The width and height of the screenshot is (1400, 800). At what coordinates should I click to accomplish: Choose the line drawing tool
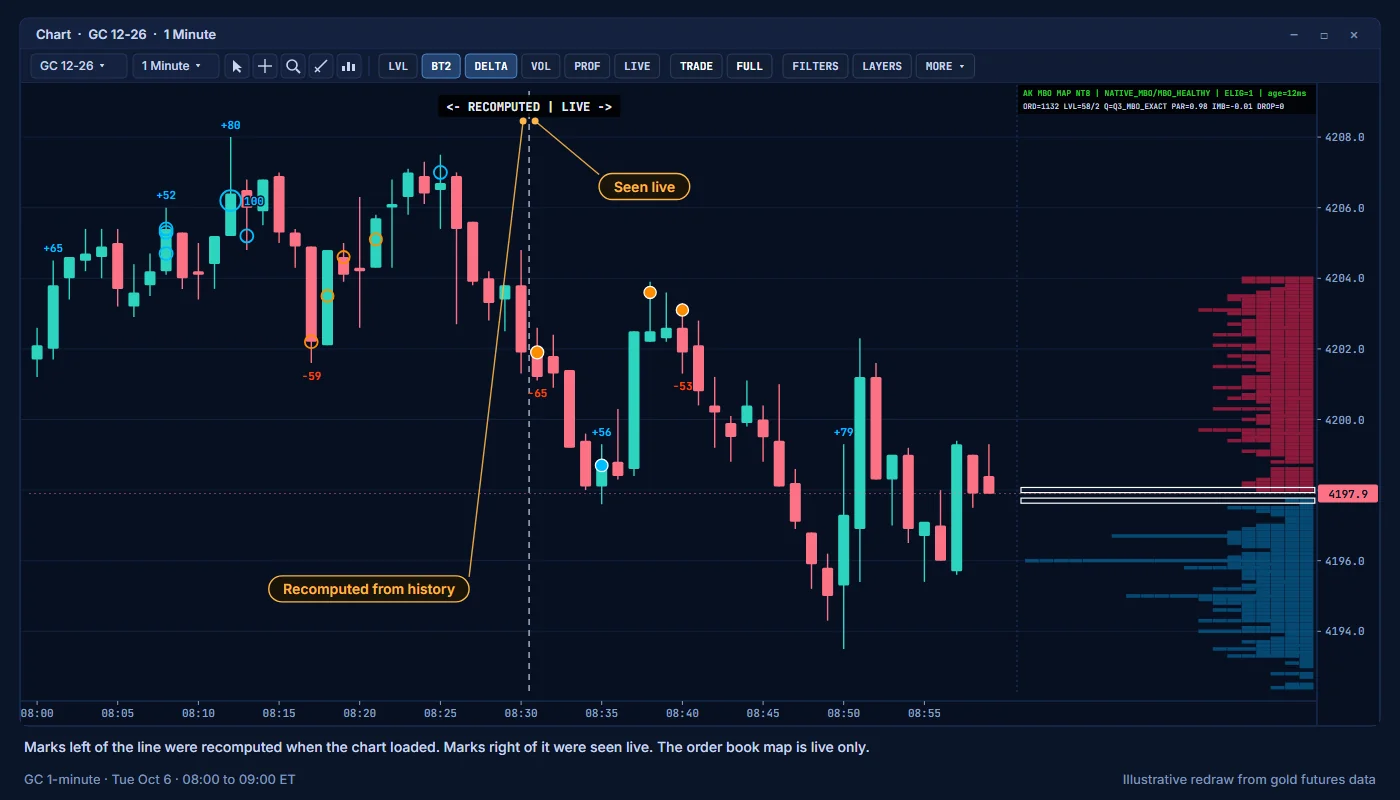tap(321, 66)
